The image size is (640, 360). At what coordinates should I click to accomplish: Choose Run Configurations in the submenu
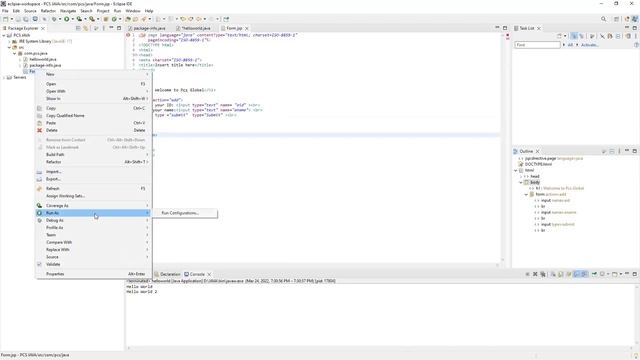180,213
